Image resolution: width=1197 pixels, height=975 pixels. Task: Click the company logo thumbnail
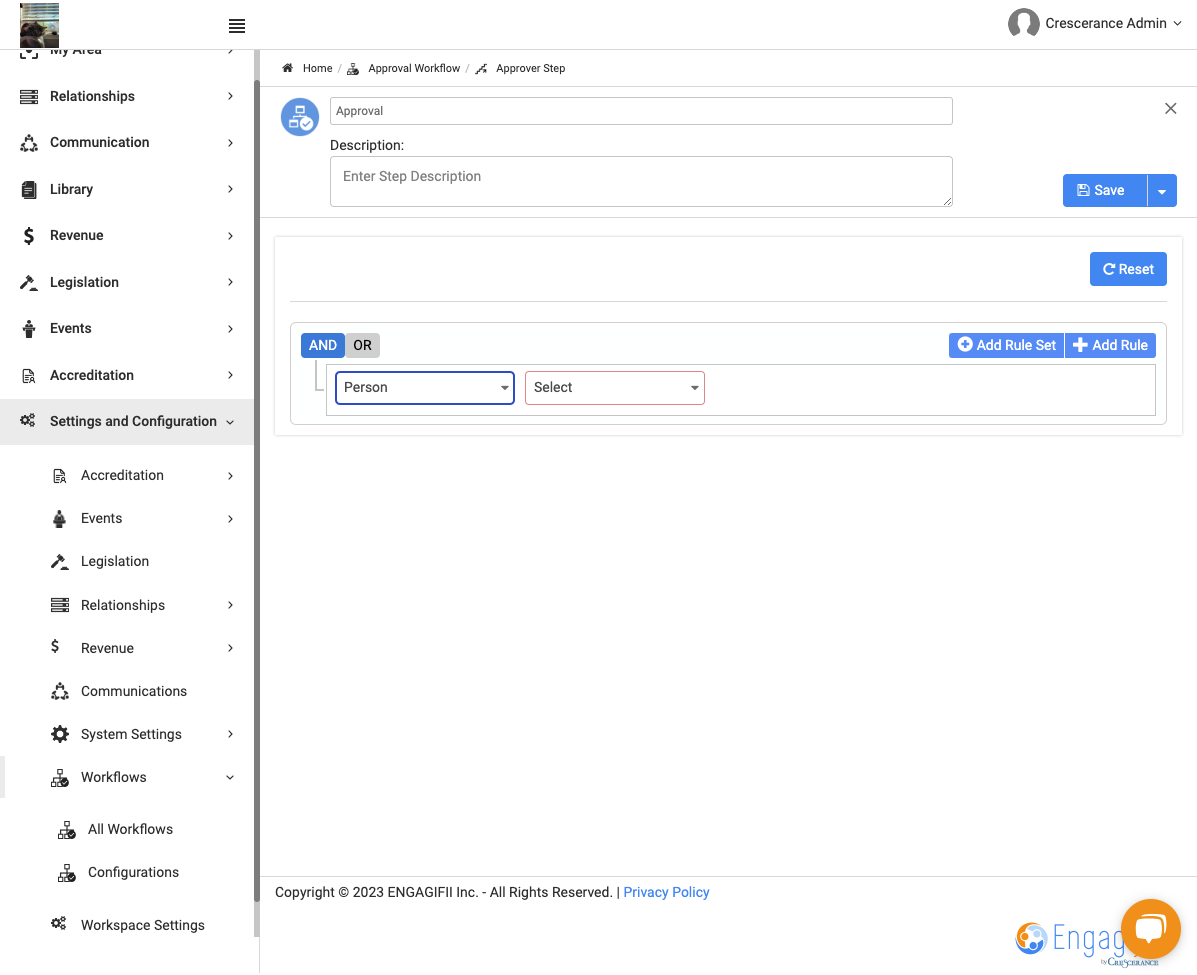40,25
